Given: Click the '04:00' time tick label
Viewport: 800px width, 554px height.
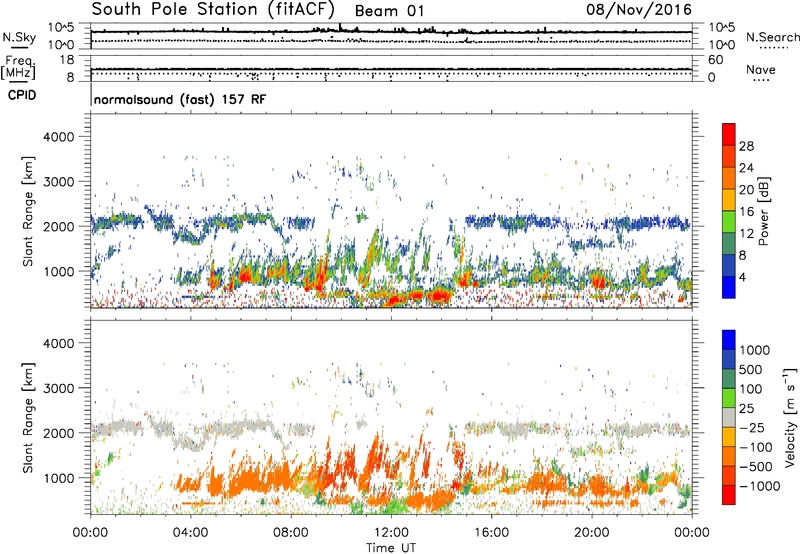Looking at the screenshot, I should (190, 533).
